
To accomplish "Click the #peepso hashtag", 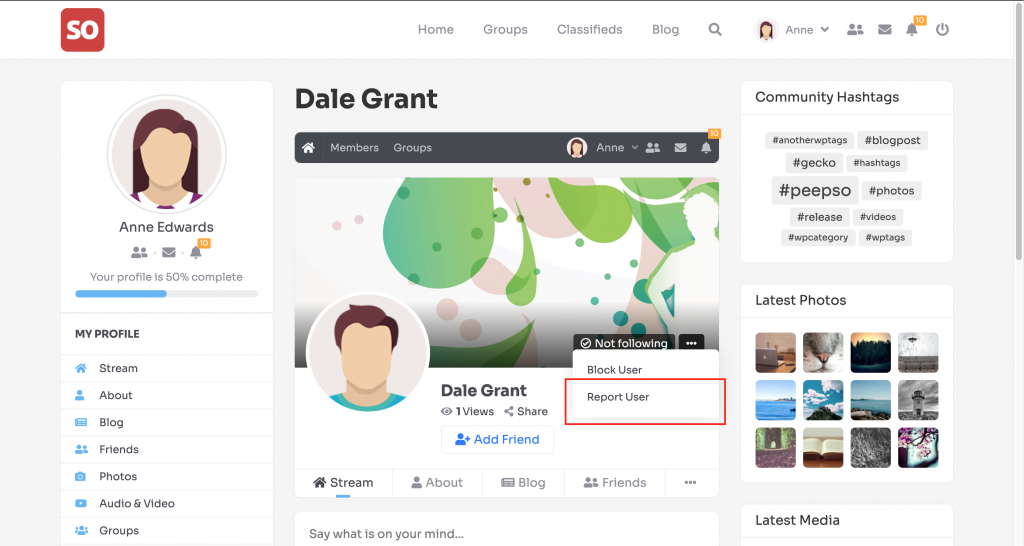I will tap(814, 190).
